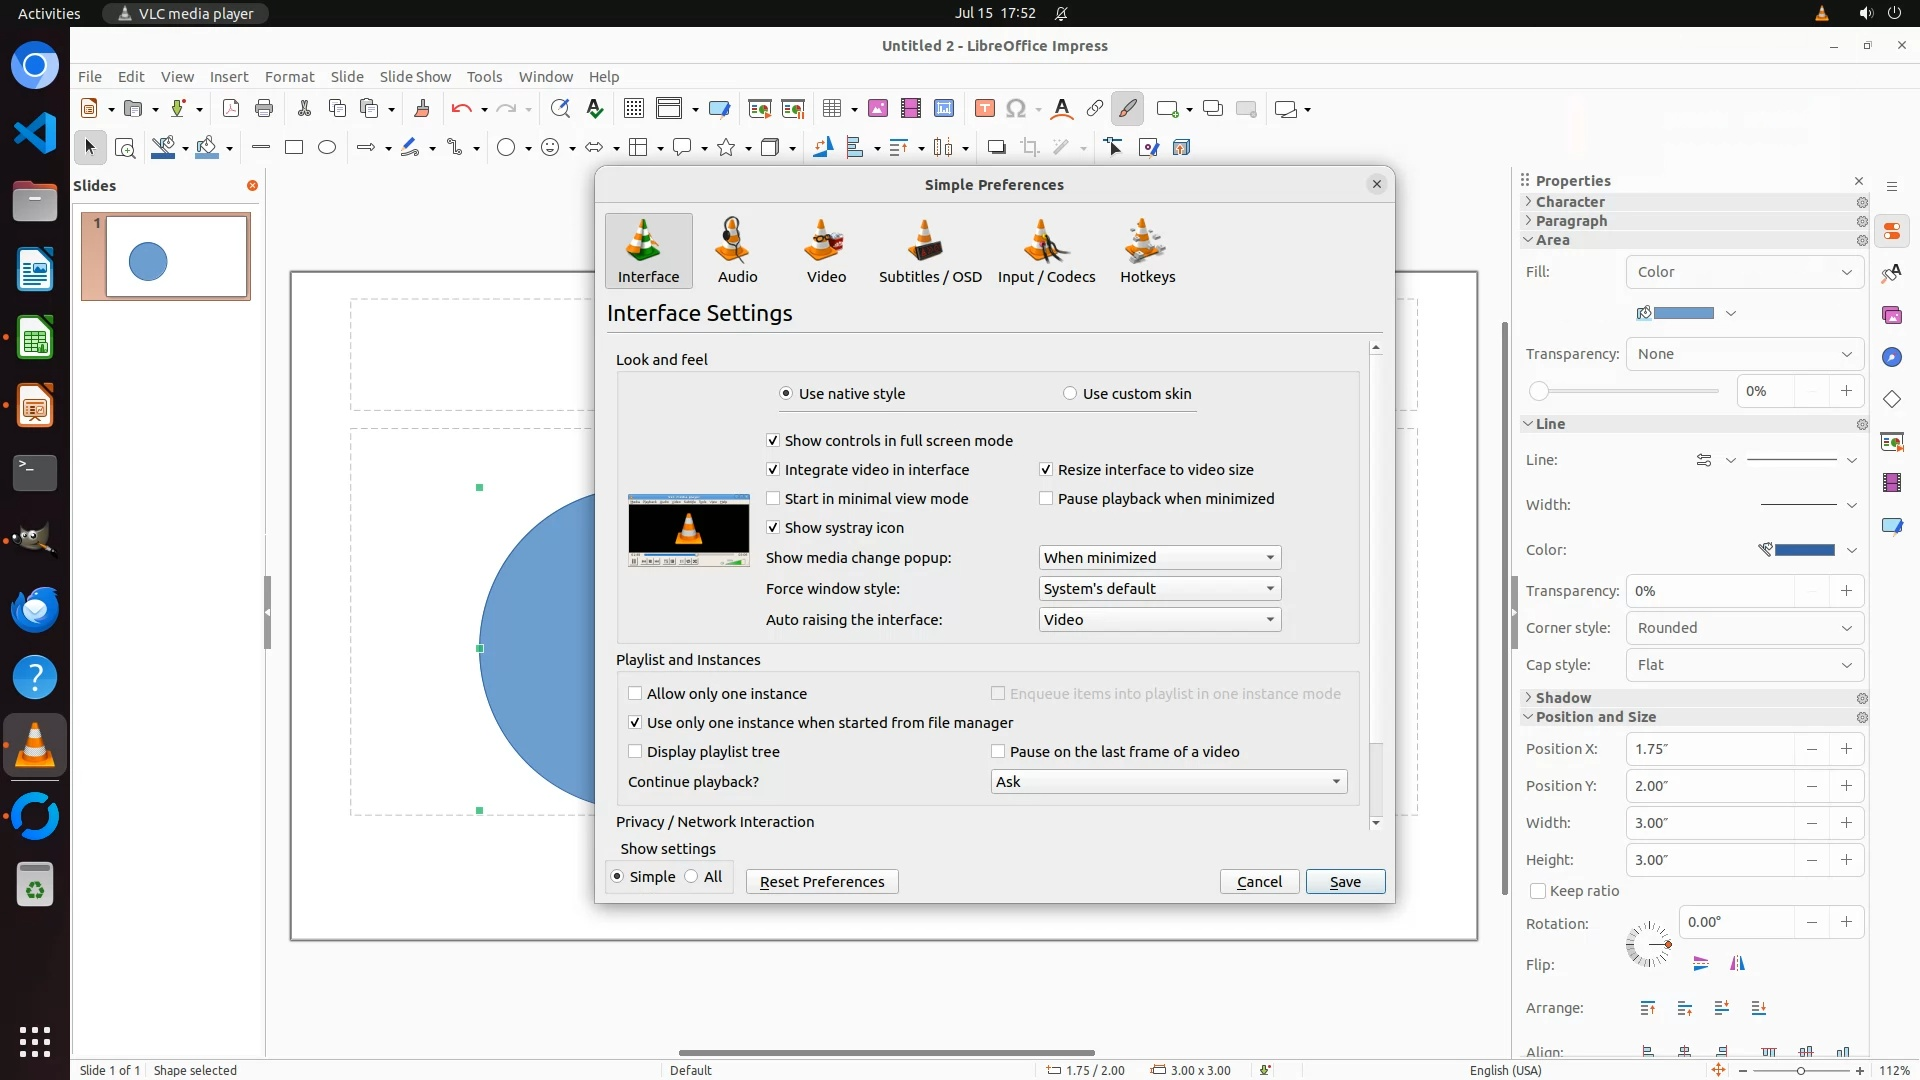The image size is (1920, 1080).
Task: Open the Audio preferences category
Action: (737, 251)
